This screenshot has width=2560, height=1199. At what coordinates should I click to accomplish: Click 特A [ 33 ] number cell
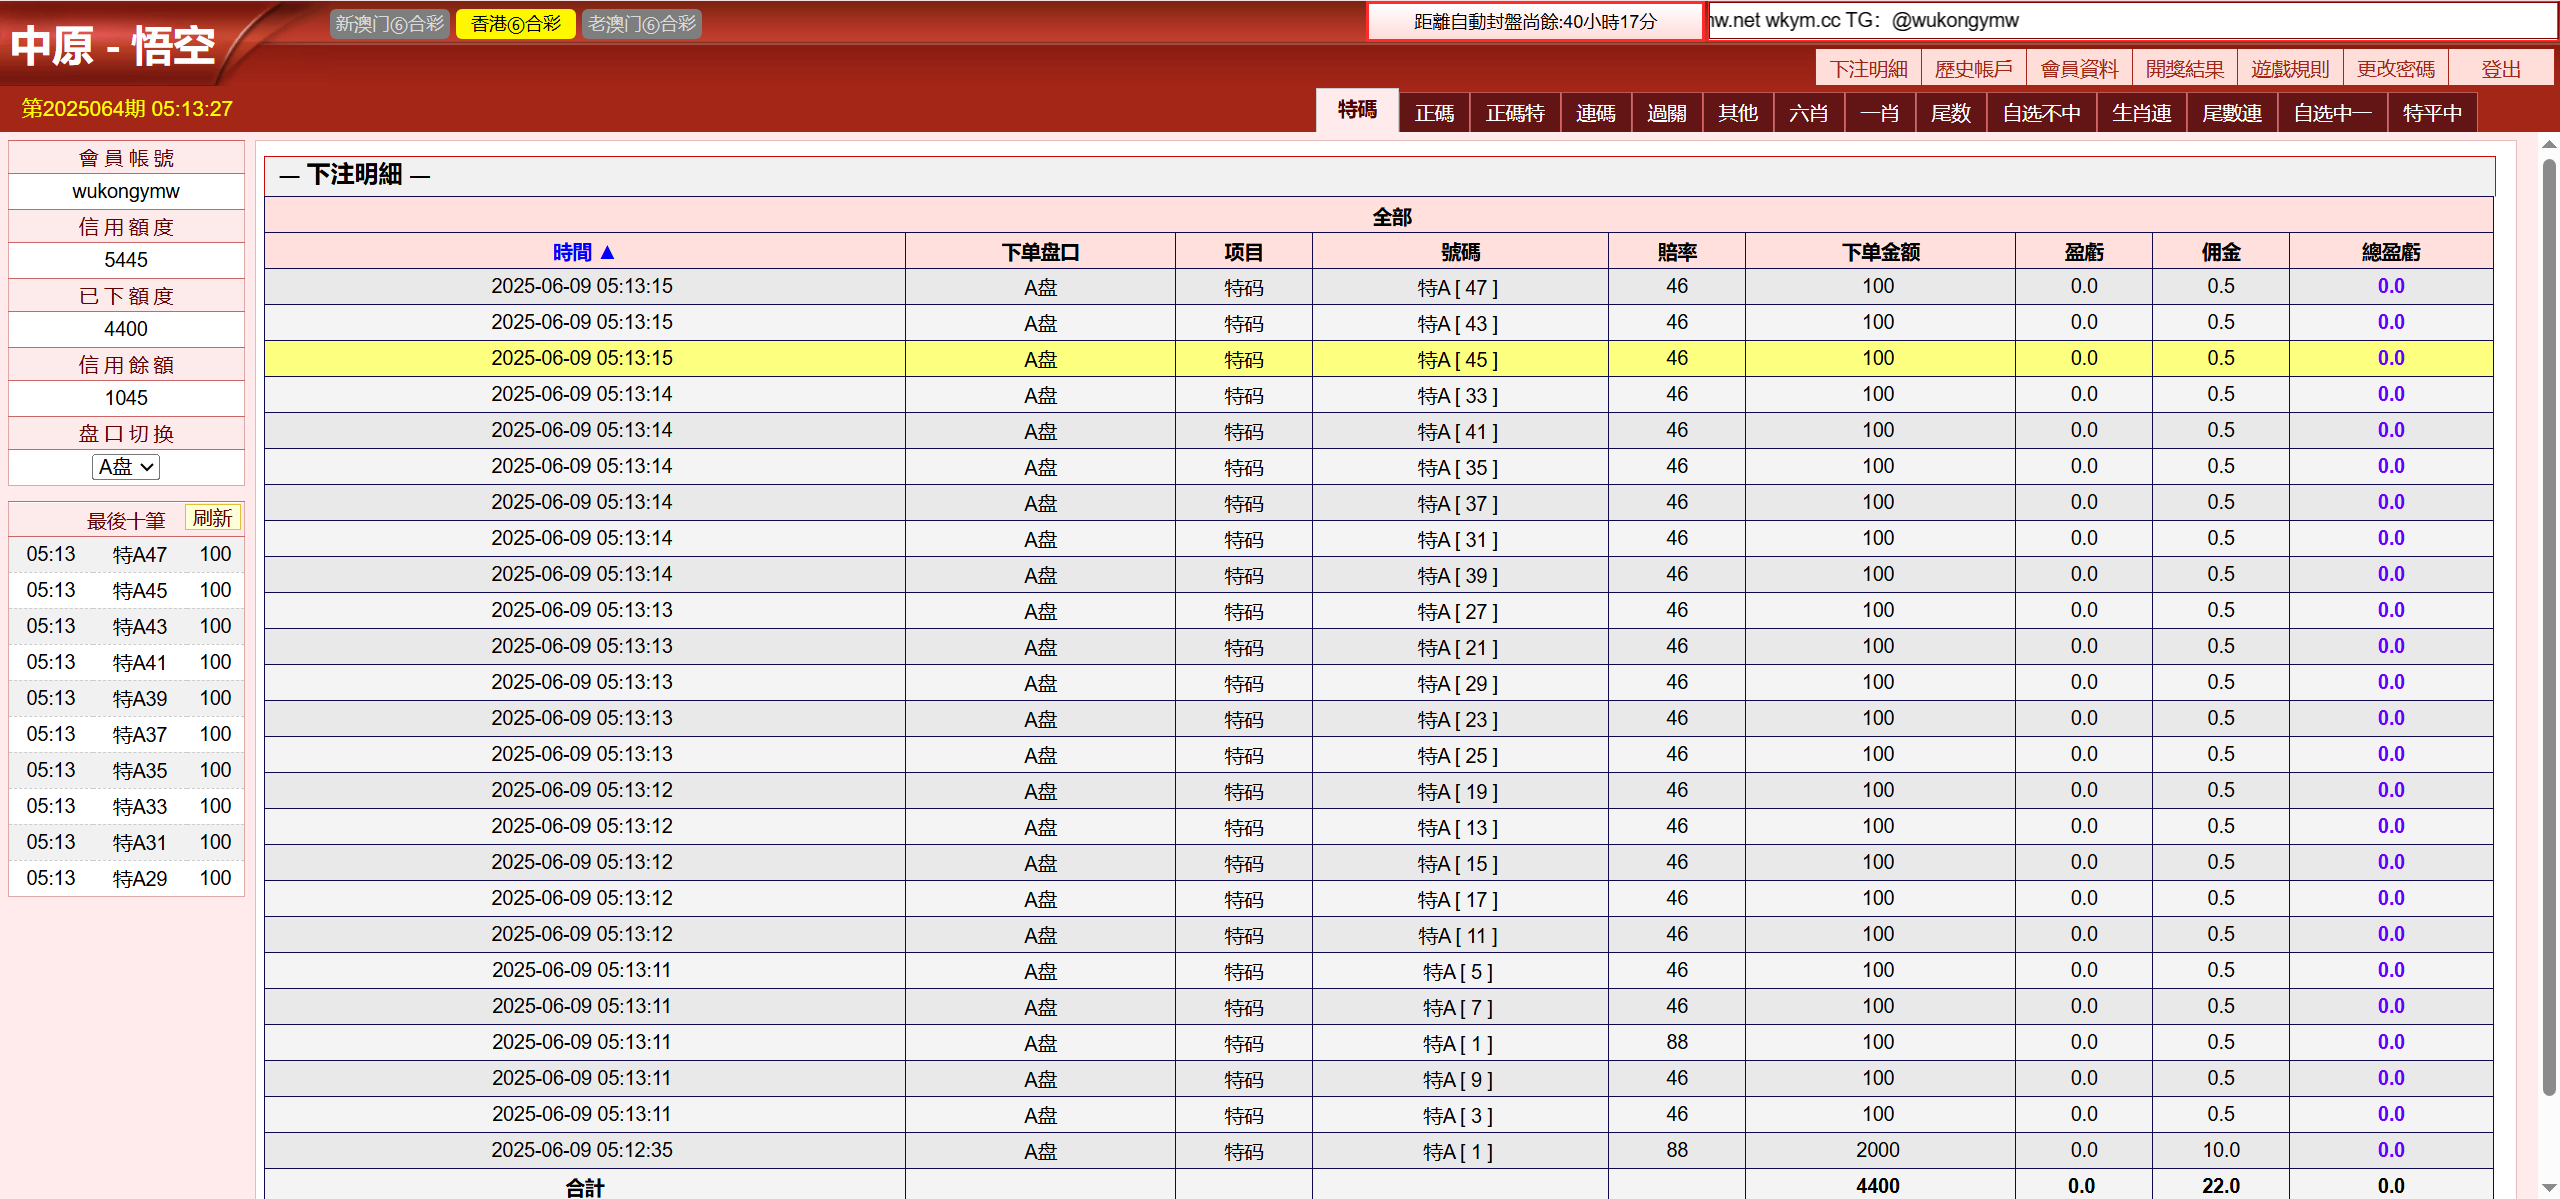click(x=1459, y=395)
